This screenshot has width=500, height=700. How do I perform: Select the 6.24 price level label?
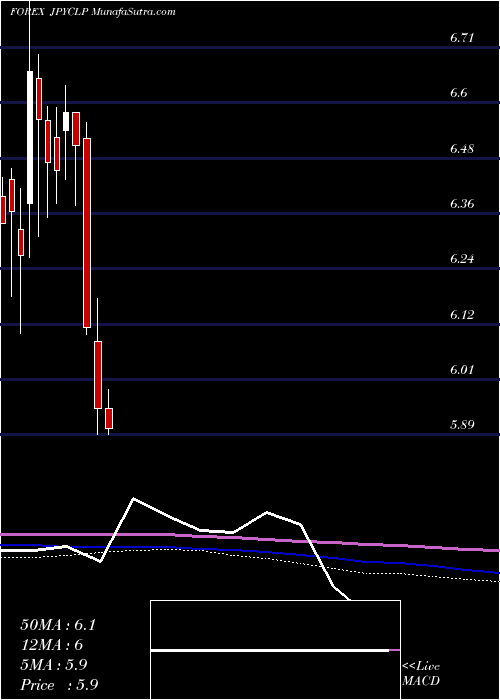(x=462, y=259)
